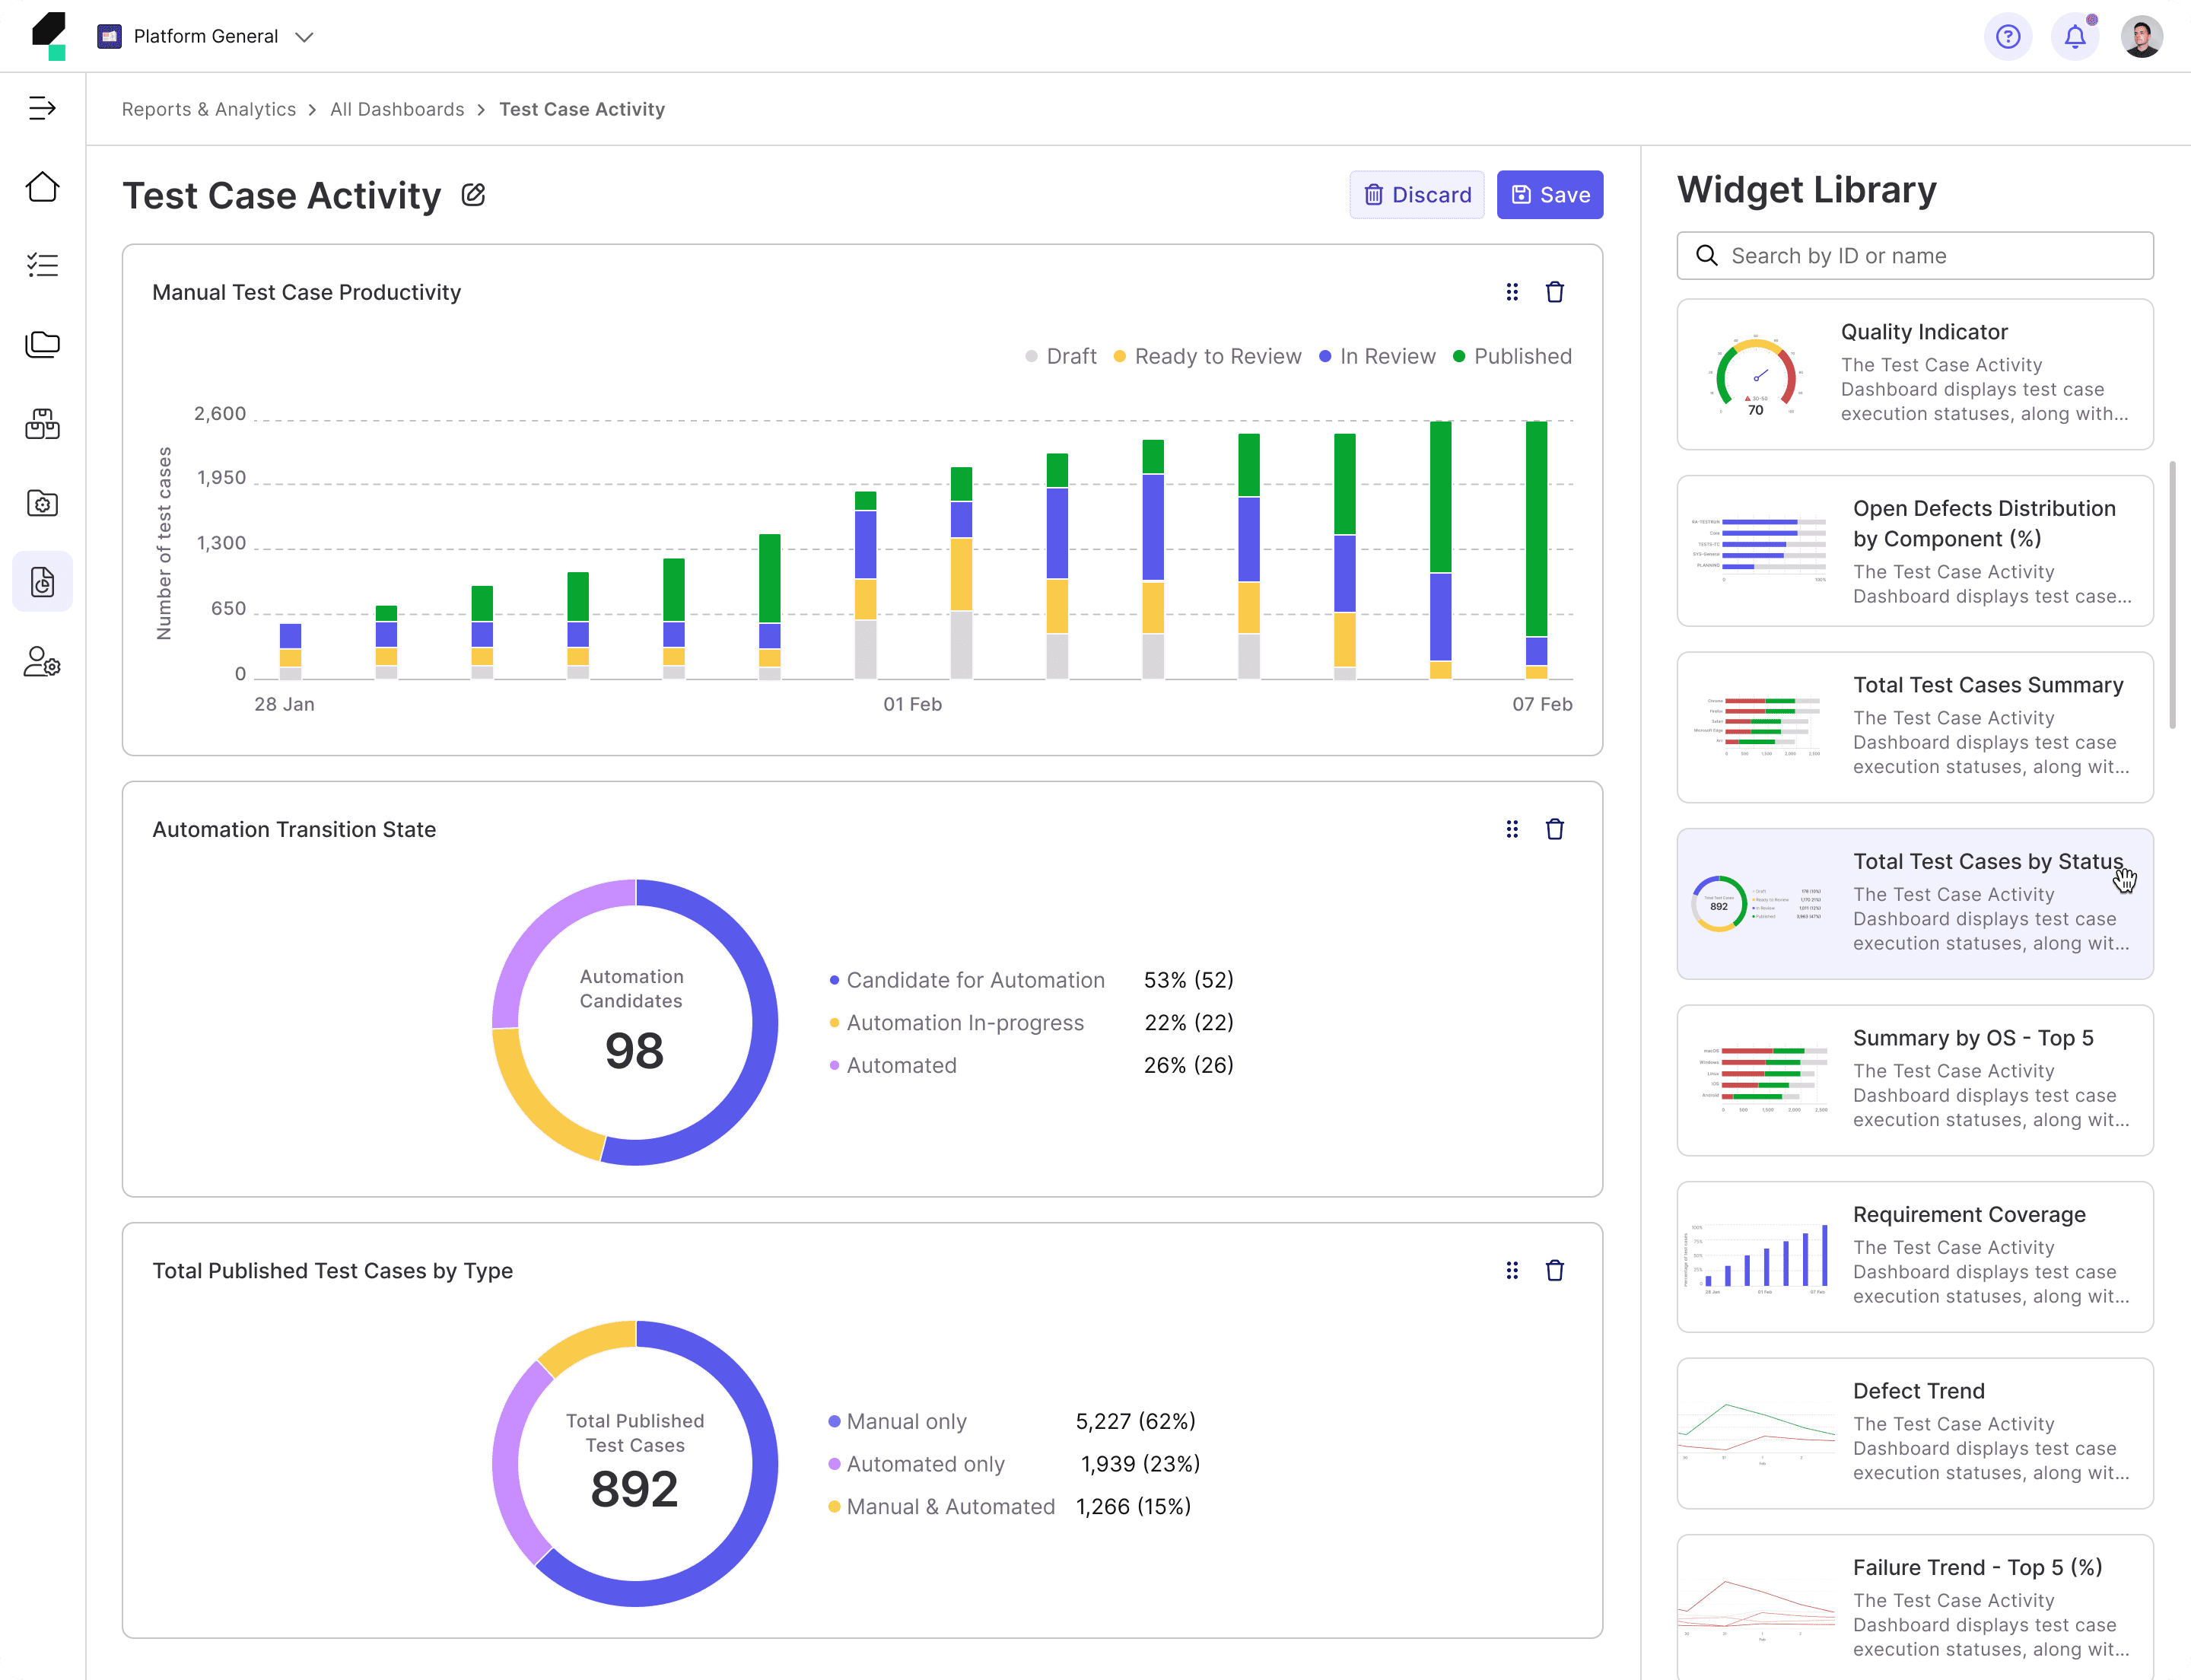Grab the Automation Transition State drag handle
2191x1680 pixels.
pos(1512,829)
